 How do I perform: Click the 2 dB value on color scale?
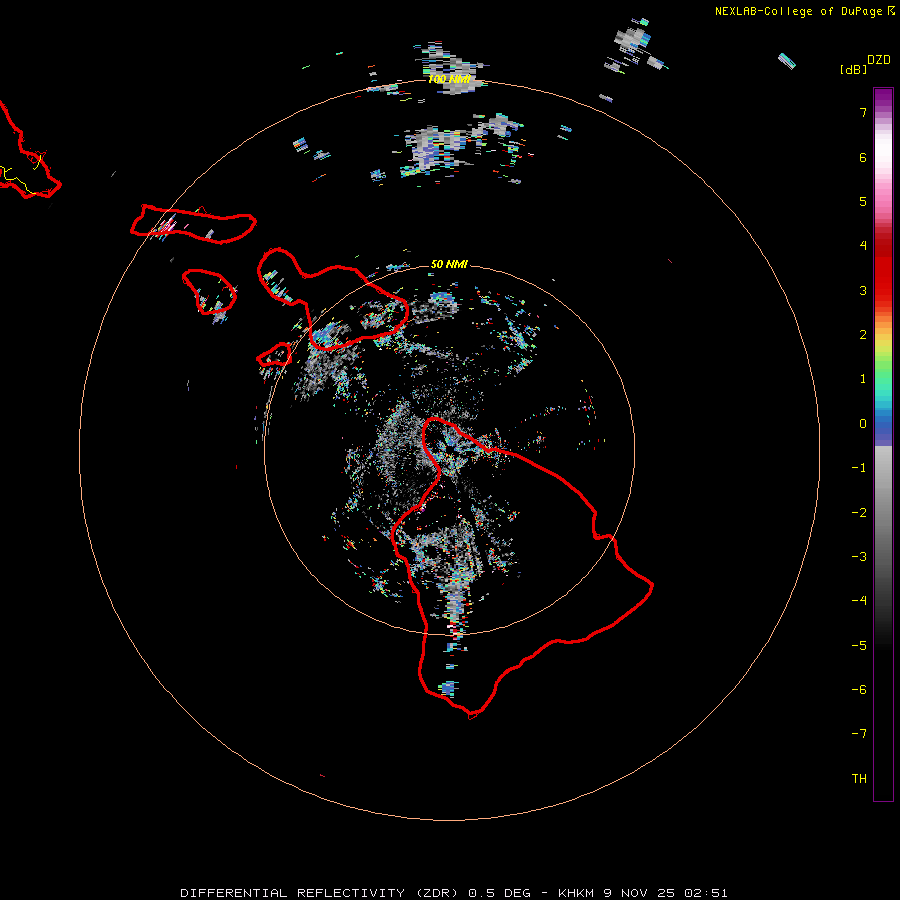(863, 335)
